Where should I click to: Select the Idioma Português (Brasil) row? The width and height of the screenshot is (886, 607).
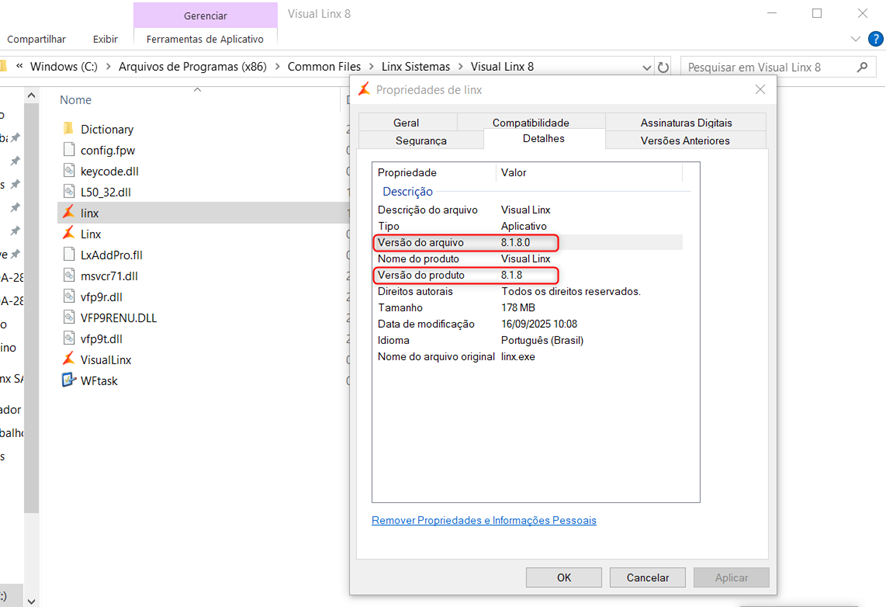[x=528, y=341]
